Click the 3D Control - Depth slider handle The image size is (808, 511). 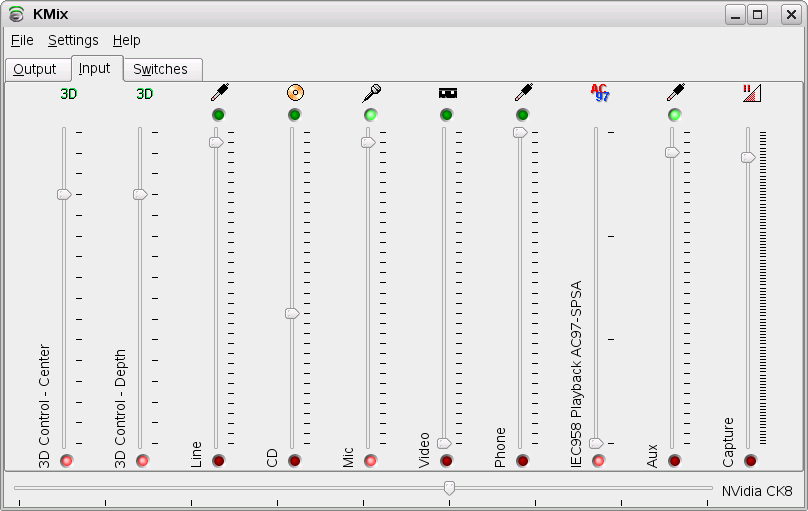[140, 194]
